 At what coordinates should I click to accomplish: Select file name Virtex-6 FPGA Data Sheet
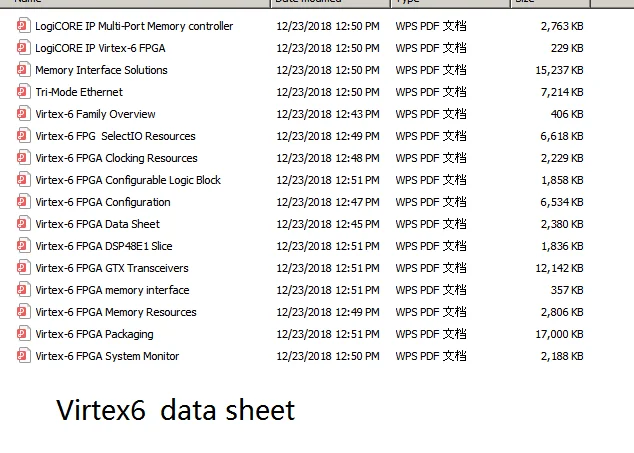tap(97, 224)
